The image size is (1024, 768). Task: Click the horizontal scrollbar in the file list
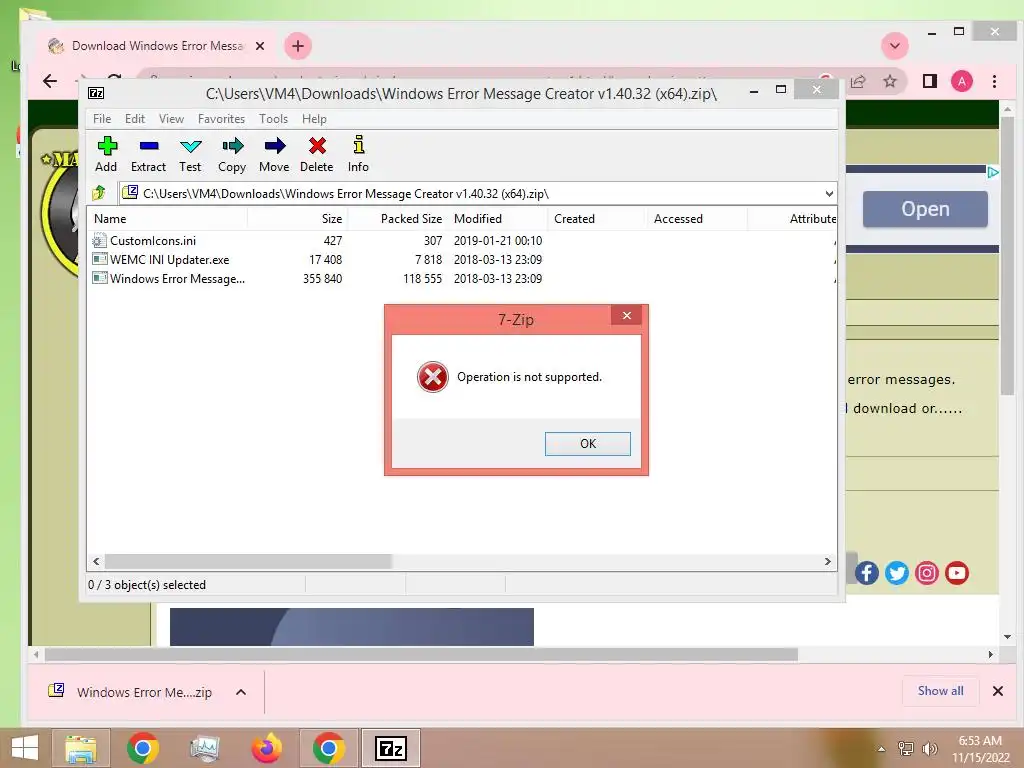click(x=248, y=561)
